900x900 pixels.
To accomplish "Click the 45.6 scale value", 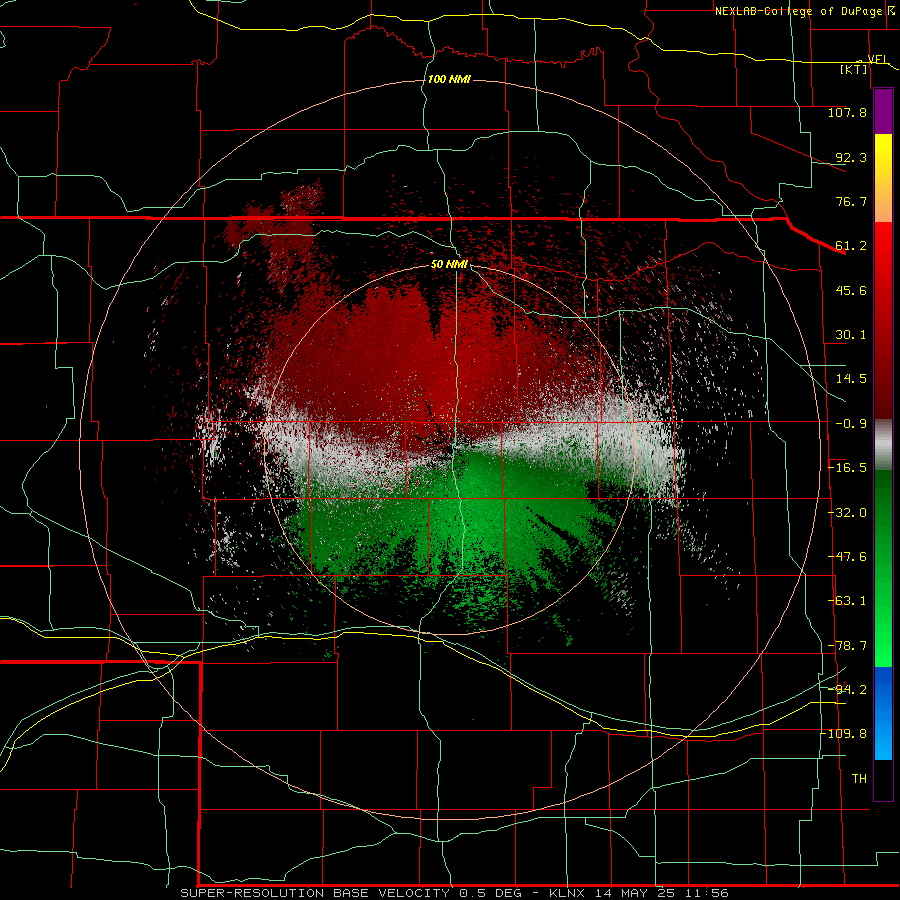I will pyautogui.click(x=851, y=290).
